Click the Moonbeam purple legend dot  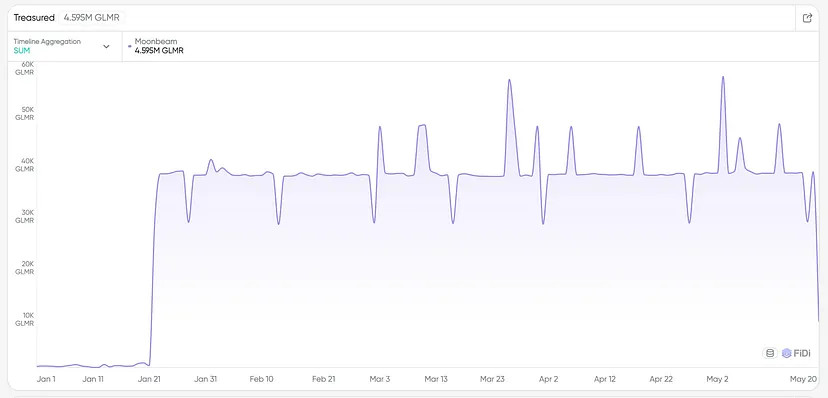pos(130,46)
